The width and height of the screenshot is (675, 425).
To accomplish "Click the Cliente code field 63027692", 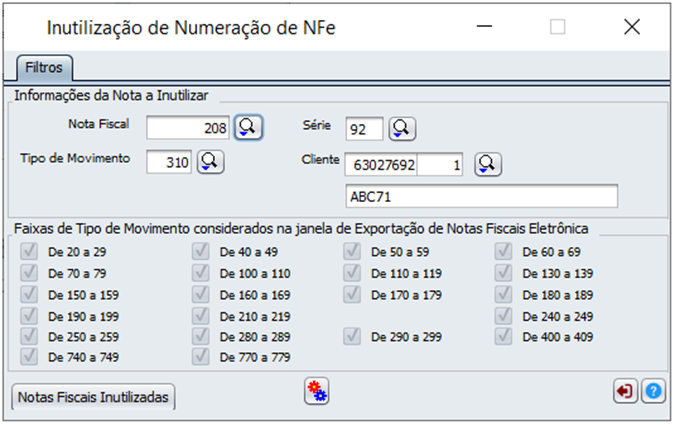I will point(382,164).
